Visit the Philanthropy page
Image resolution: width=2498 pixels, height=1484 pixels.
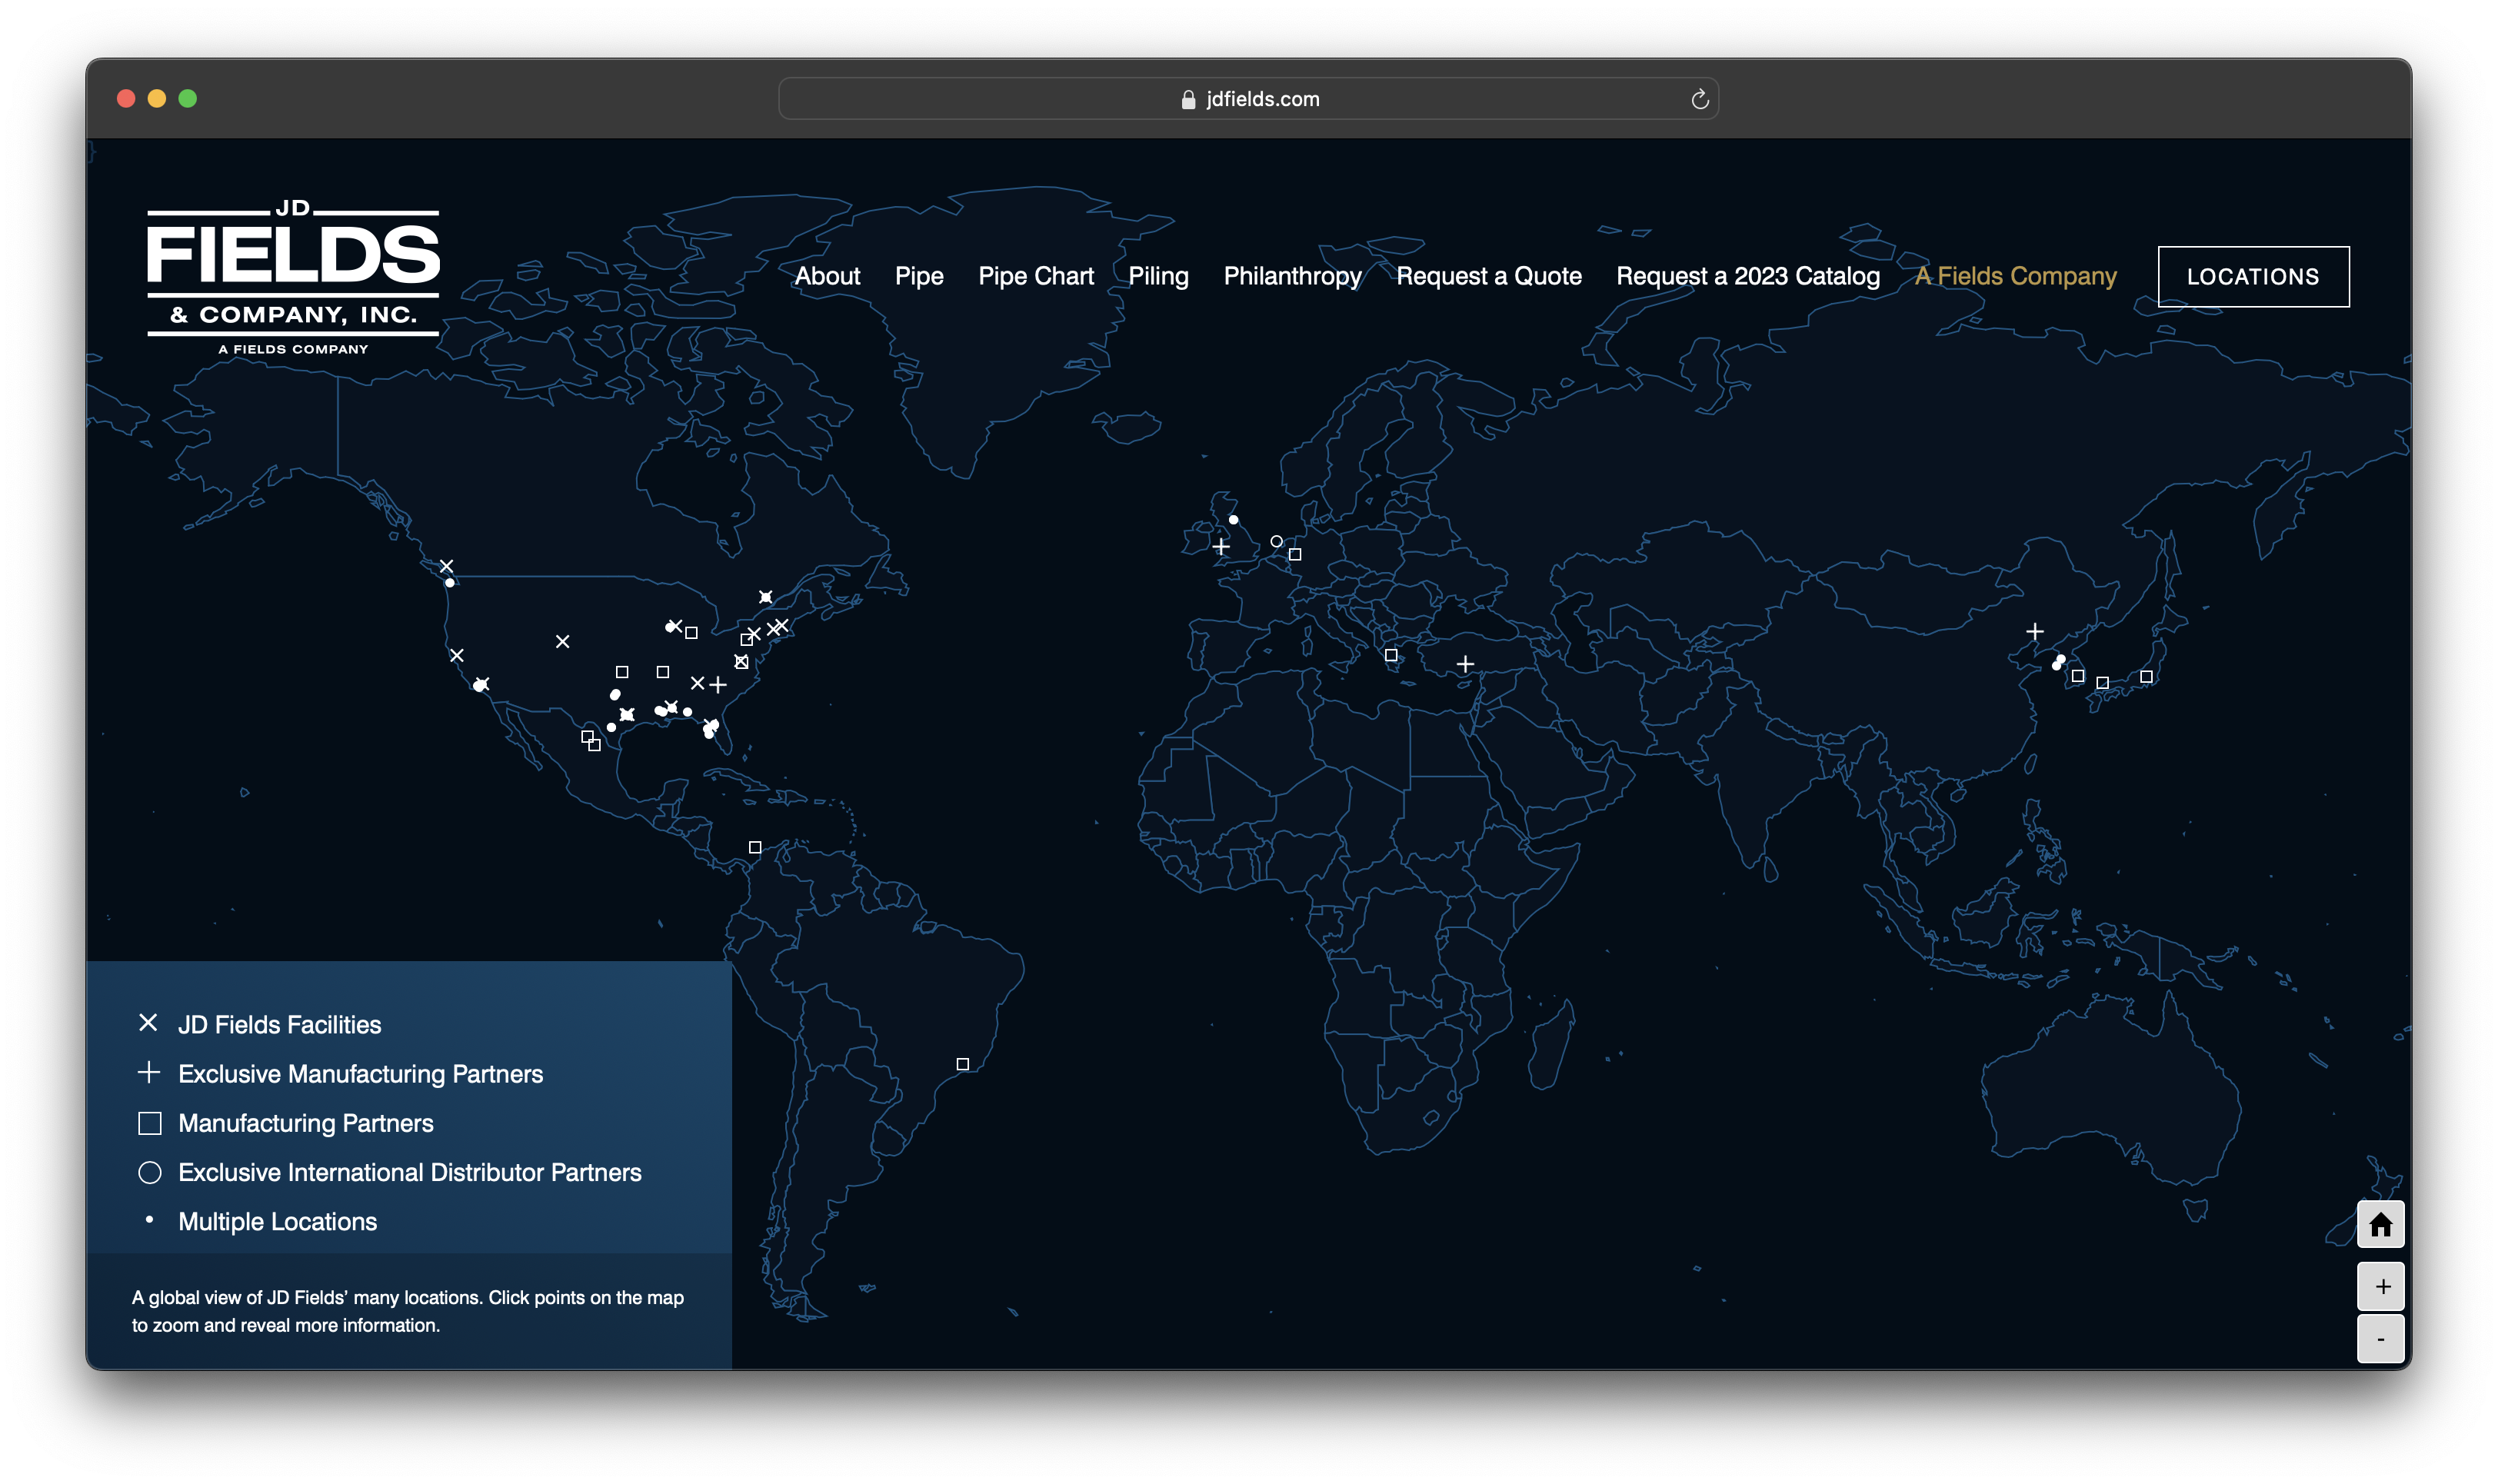(1292, 276)
